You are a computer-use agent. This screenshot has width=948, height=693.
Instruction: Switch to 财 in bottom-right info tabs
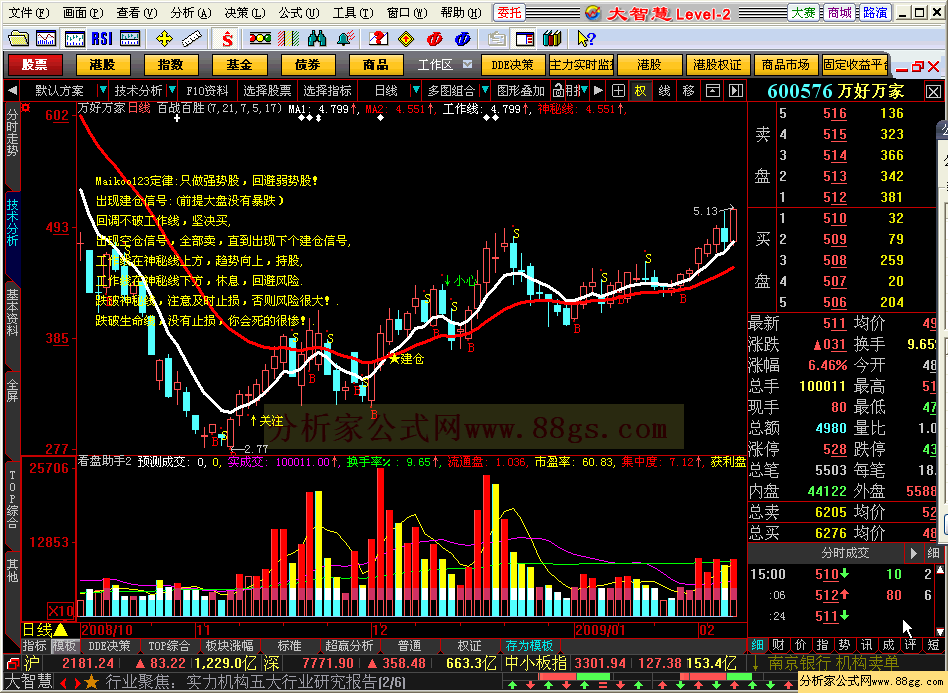779,645
